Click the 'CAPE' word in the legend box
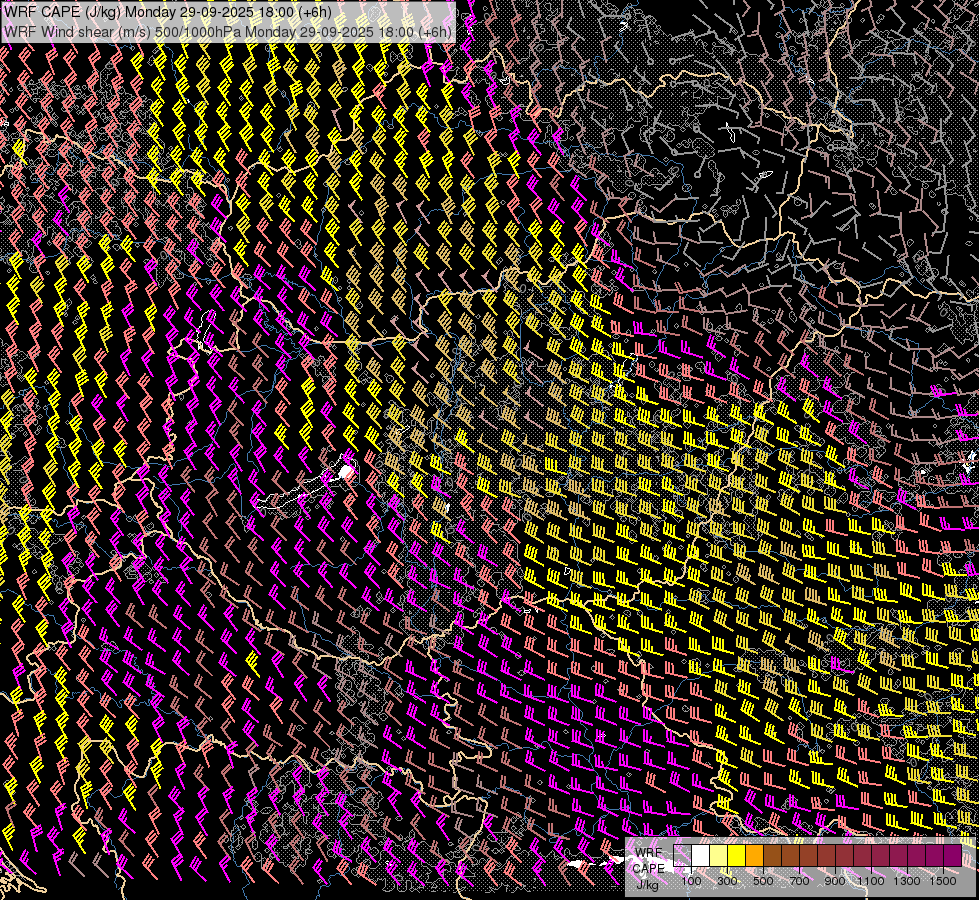979x900 pixels. 648,868
